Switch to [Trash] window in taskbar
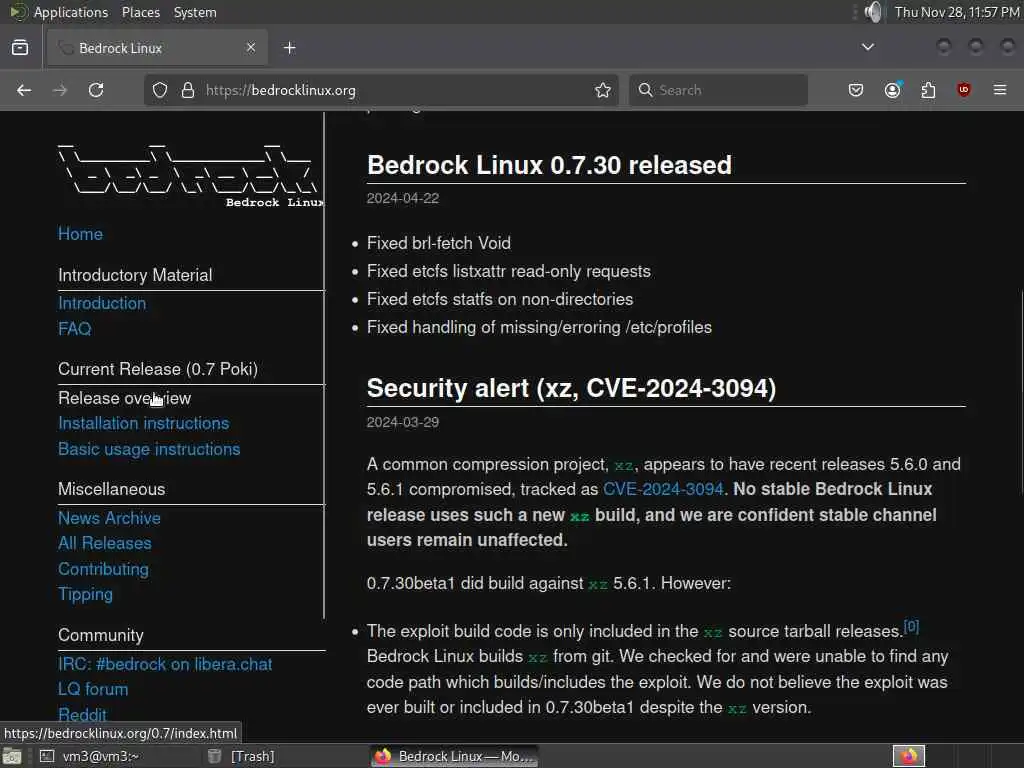This screenshot has width=1024, height=768. point(252,756)
